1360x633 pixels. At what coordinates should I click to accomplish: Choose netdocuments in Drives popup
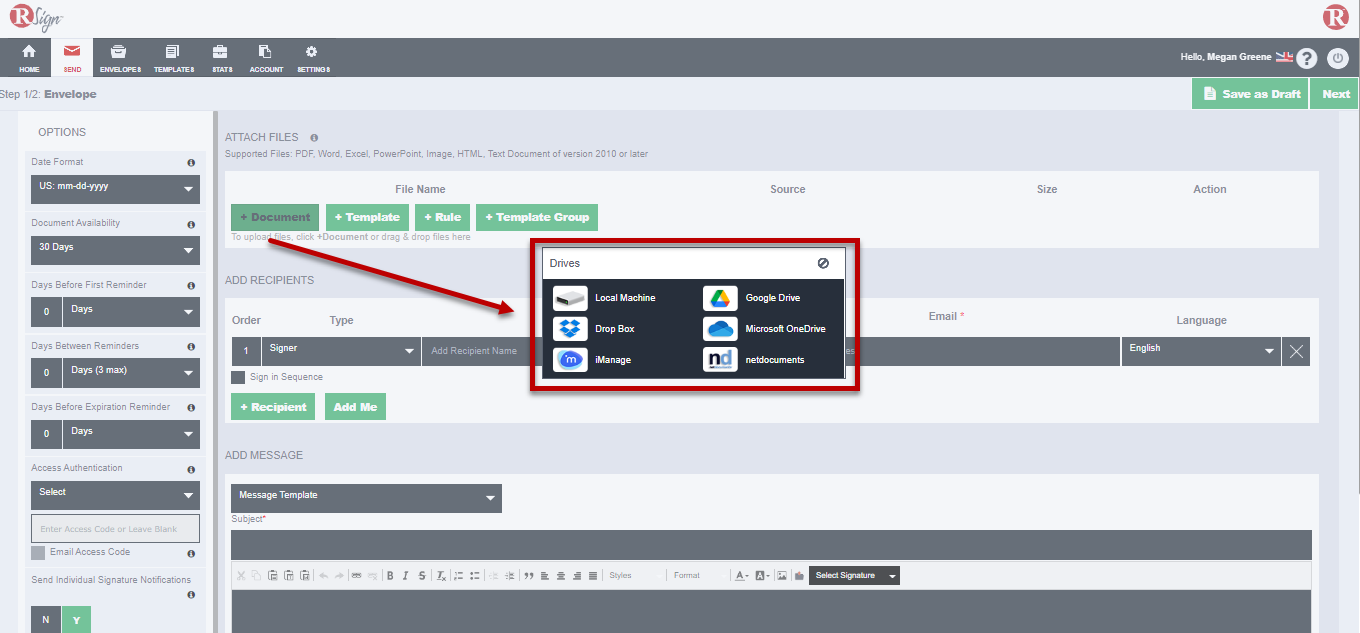click(754, 359)
